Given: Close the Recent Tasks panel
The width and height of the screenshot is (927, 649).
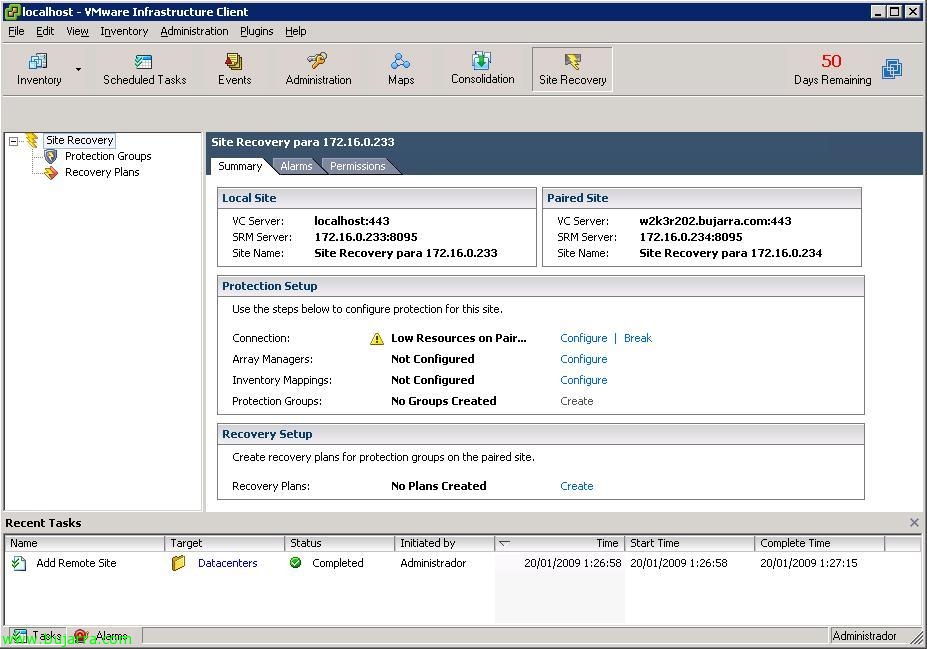Looking at the screenshot, I should [x=914, y=523].
